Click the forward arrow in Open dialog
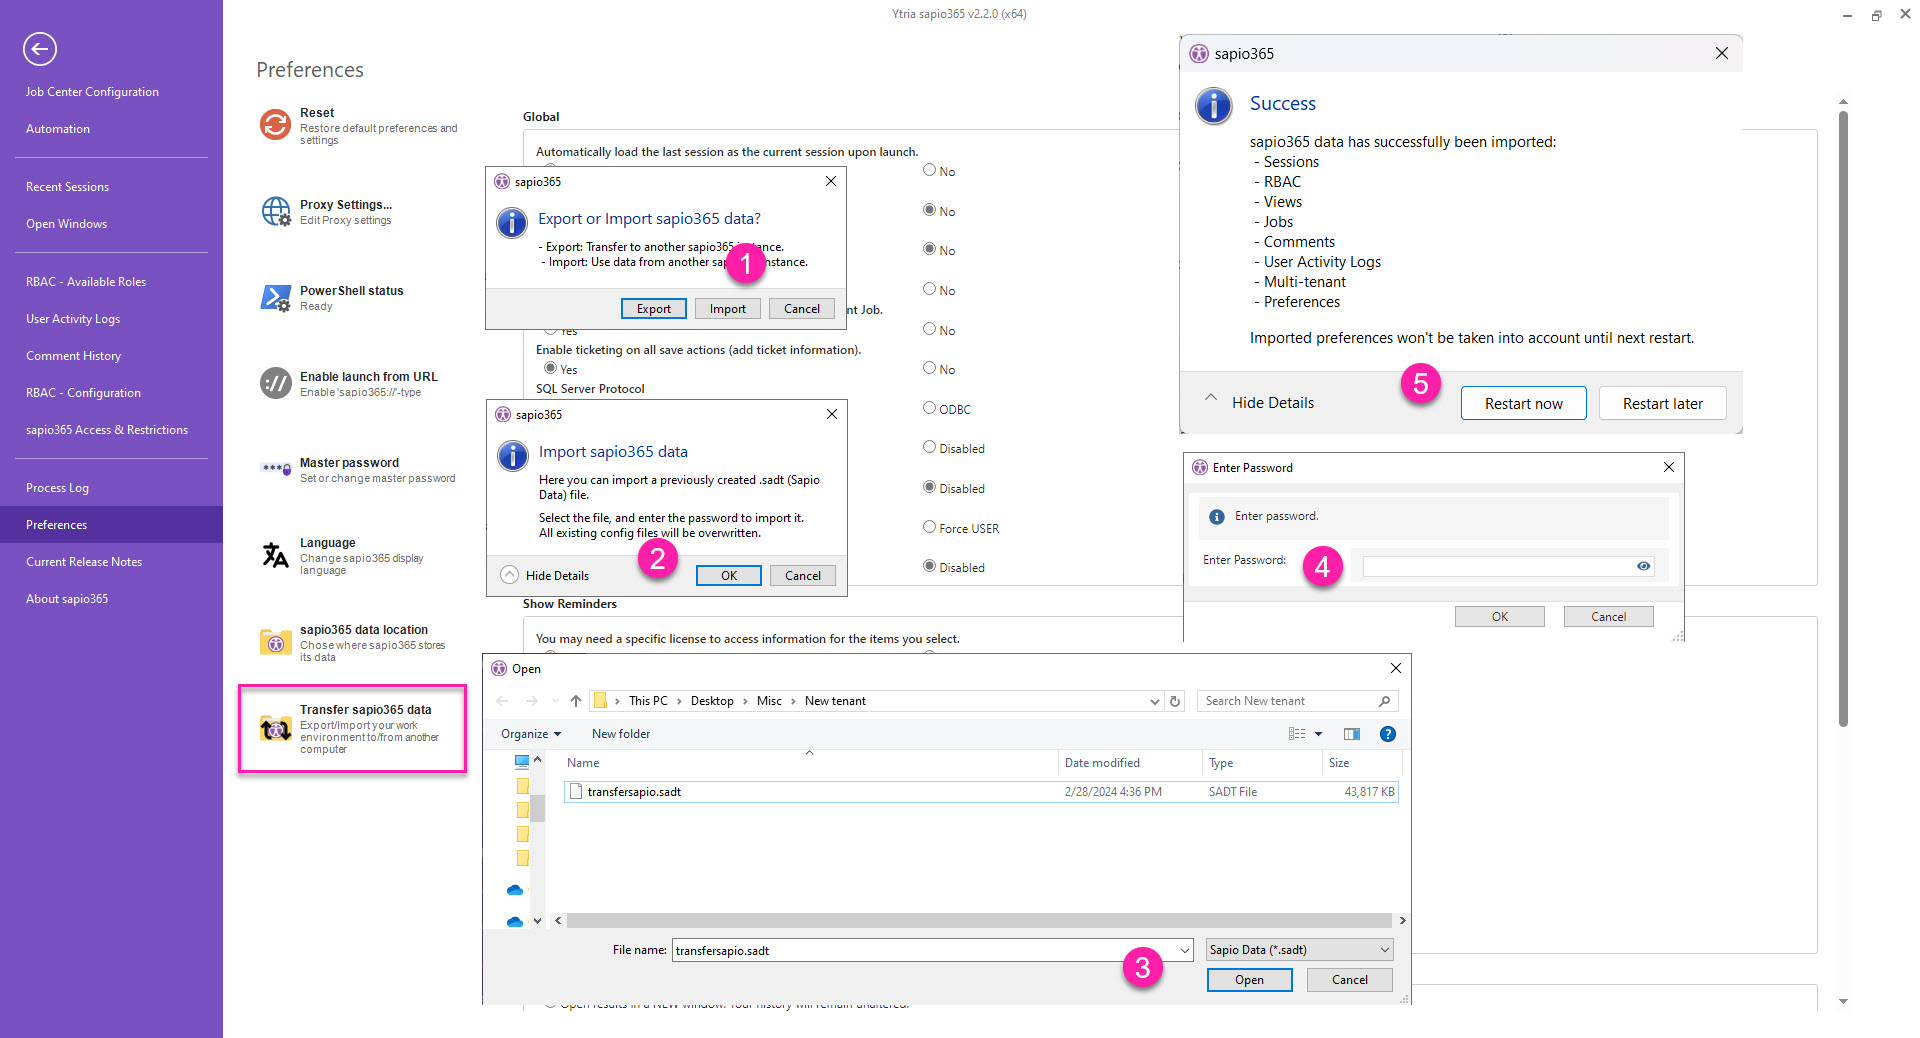The height and width of the screenshot is (1038, 1920). (531, 701)
